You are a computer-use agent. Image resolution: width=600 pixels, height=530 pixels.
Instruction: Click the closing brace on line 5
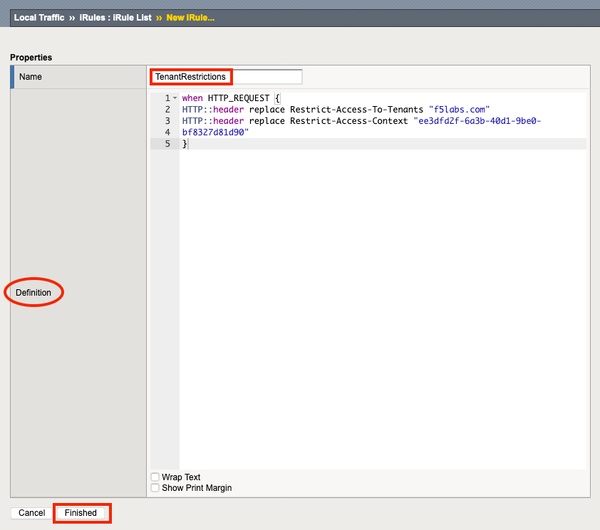coord(185,143)
